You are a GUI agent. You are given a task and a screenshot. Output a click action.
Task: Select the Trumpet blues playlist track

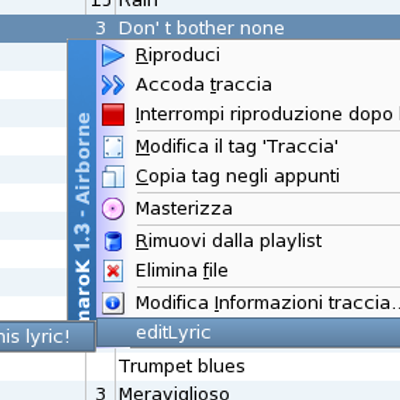pos(182,366)
